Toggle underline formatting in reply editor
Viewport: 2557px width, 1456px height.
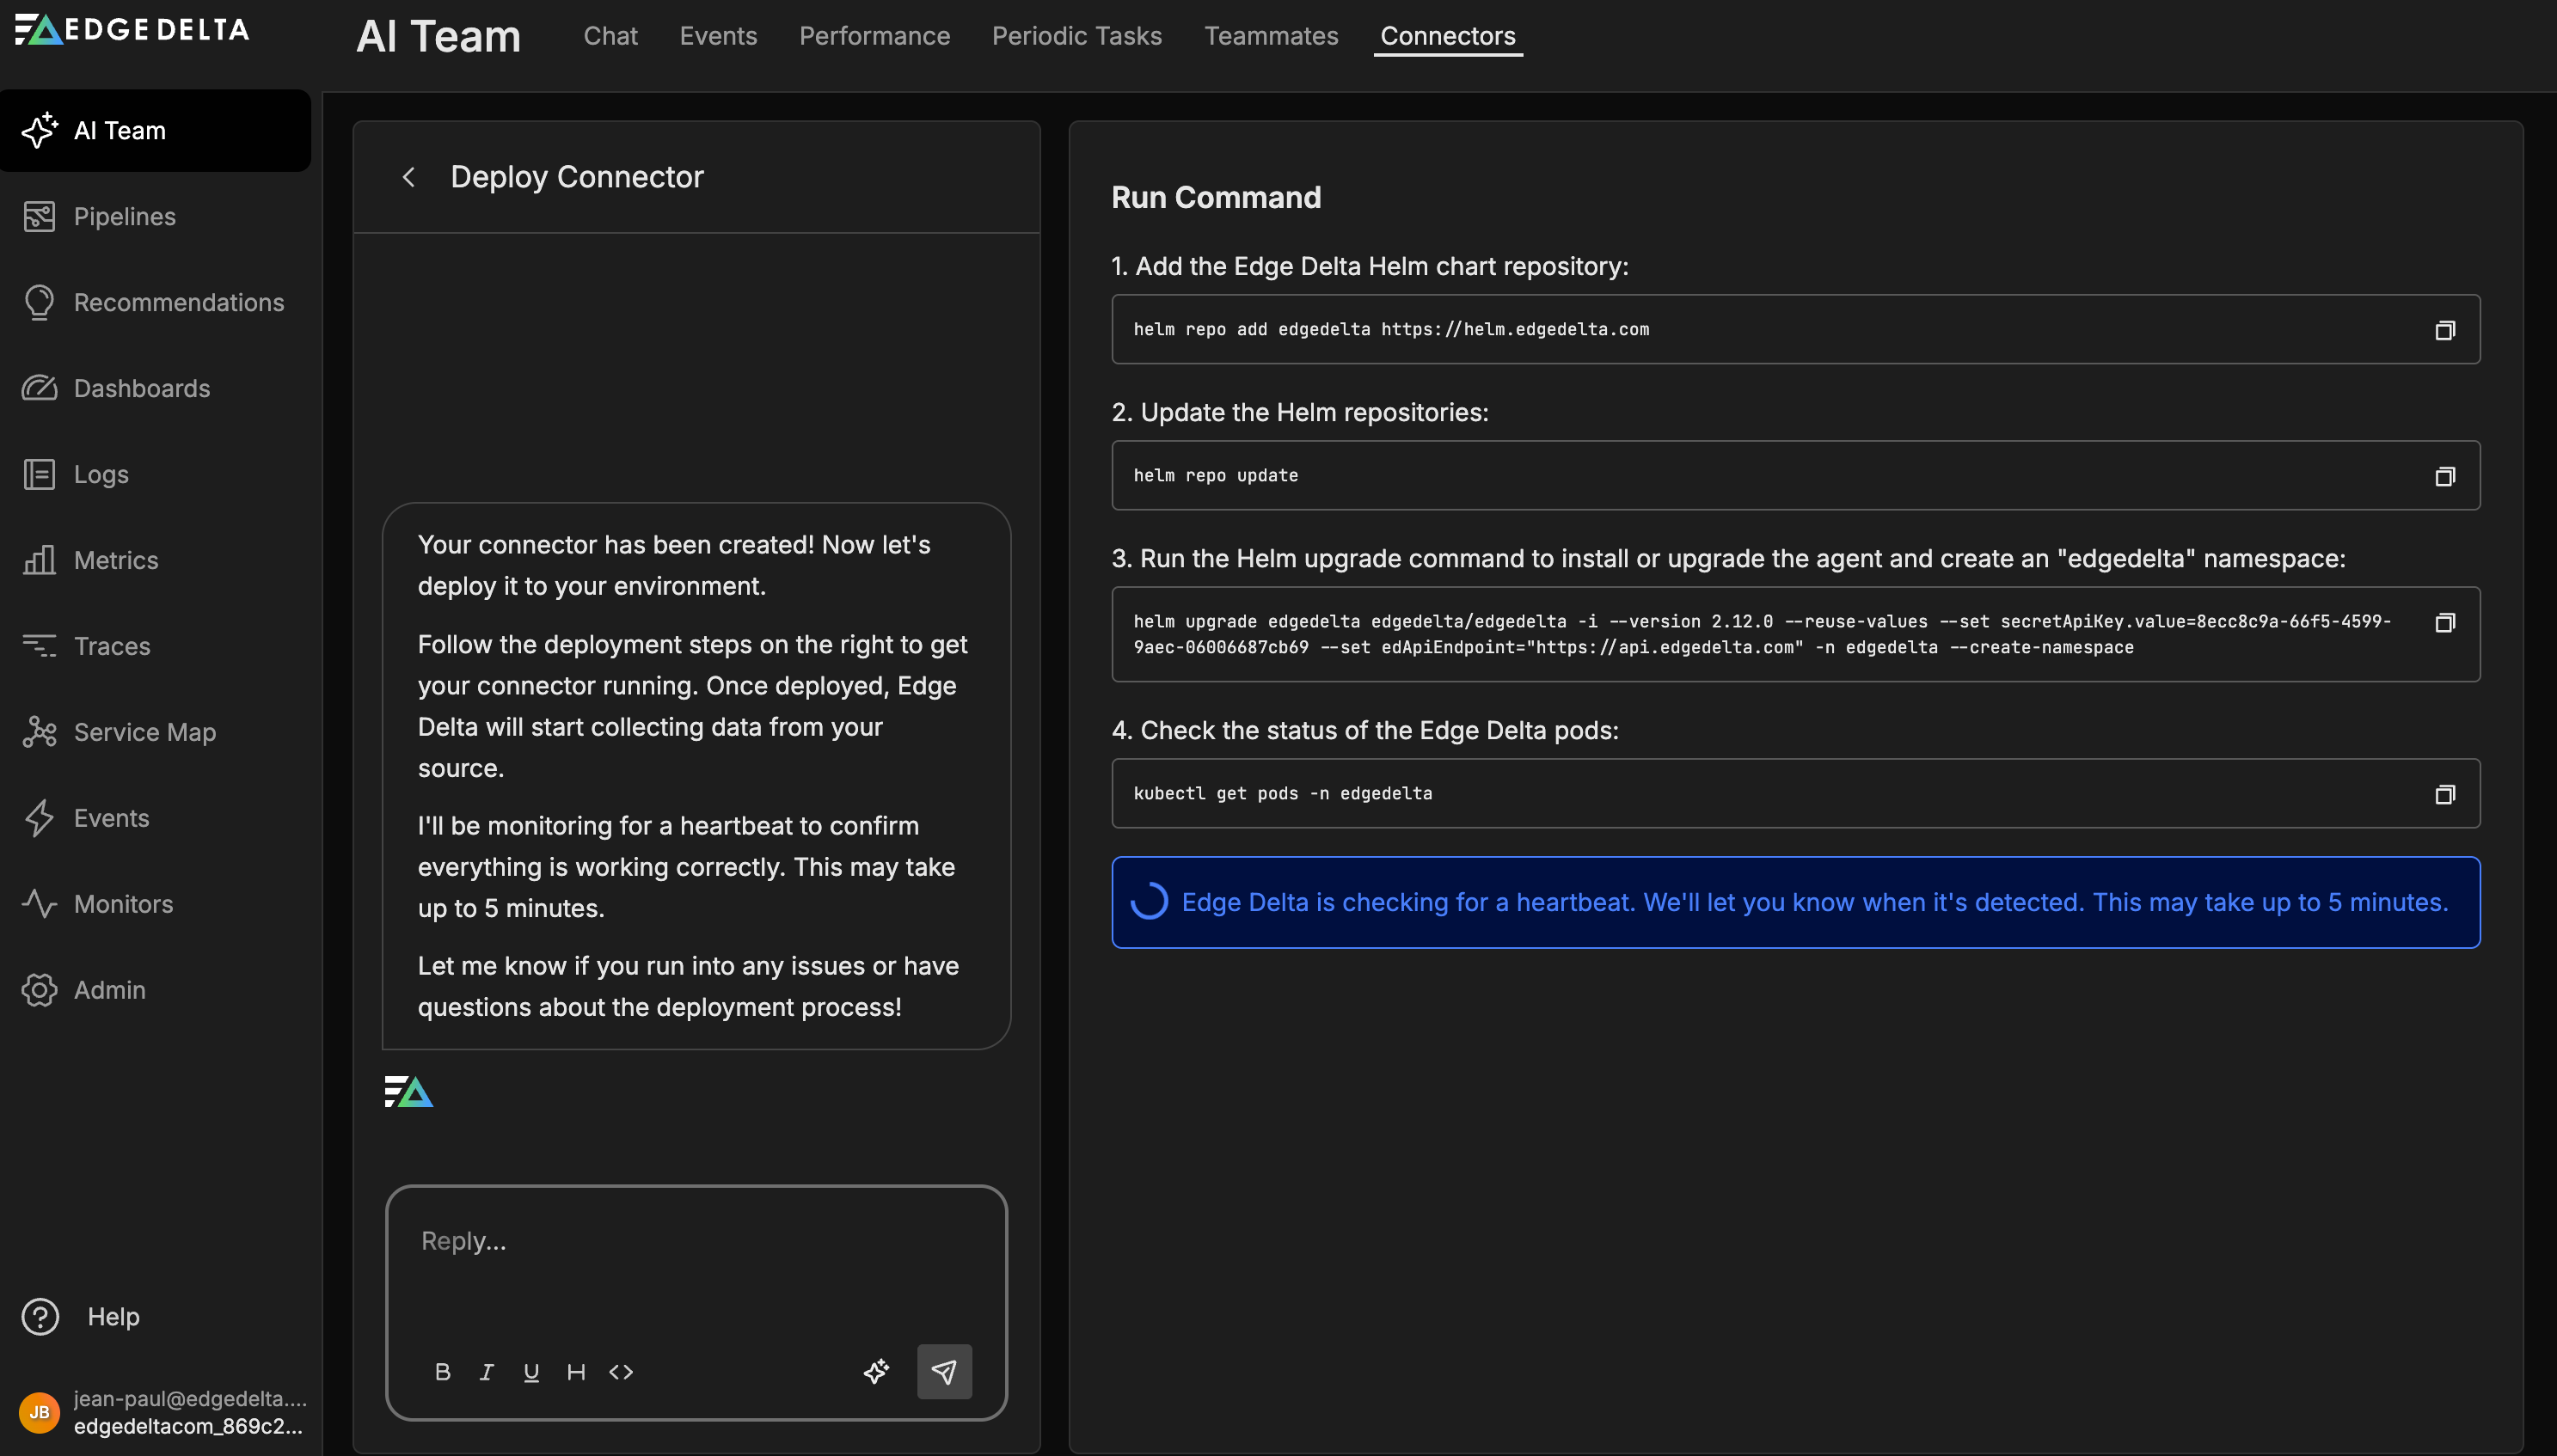point(531,1371)
